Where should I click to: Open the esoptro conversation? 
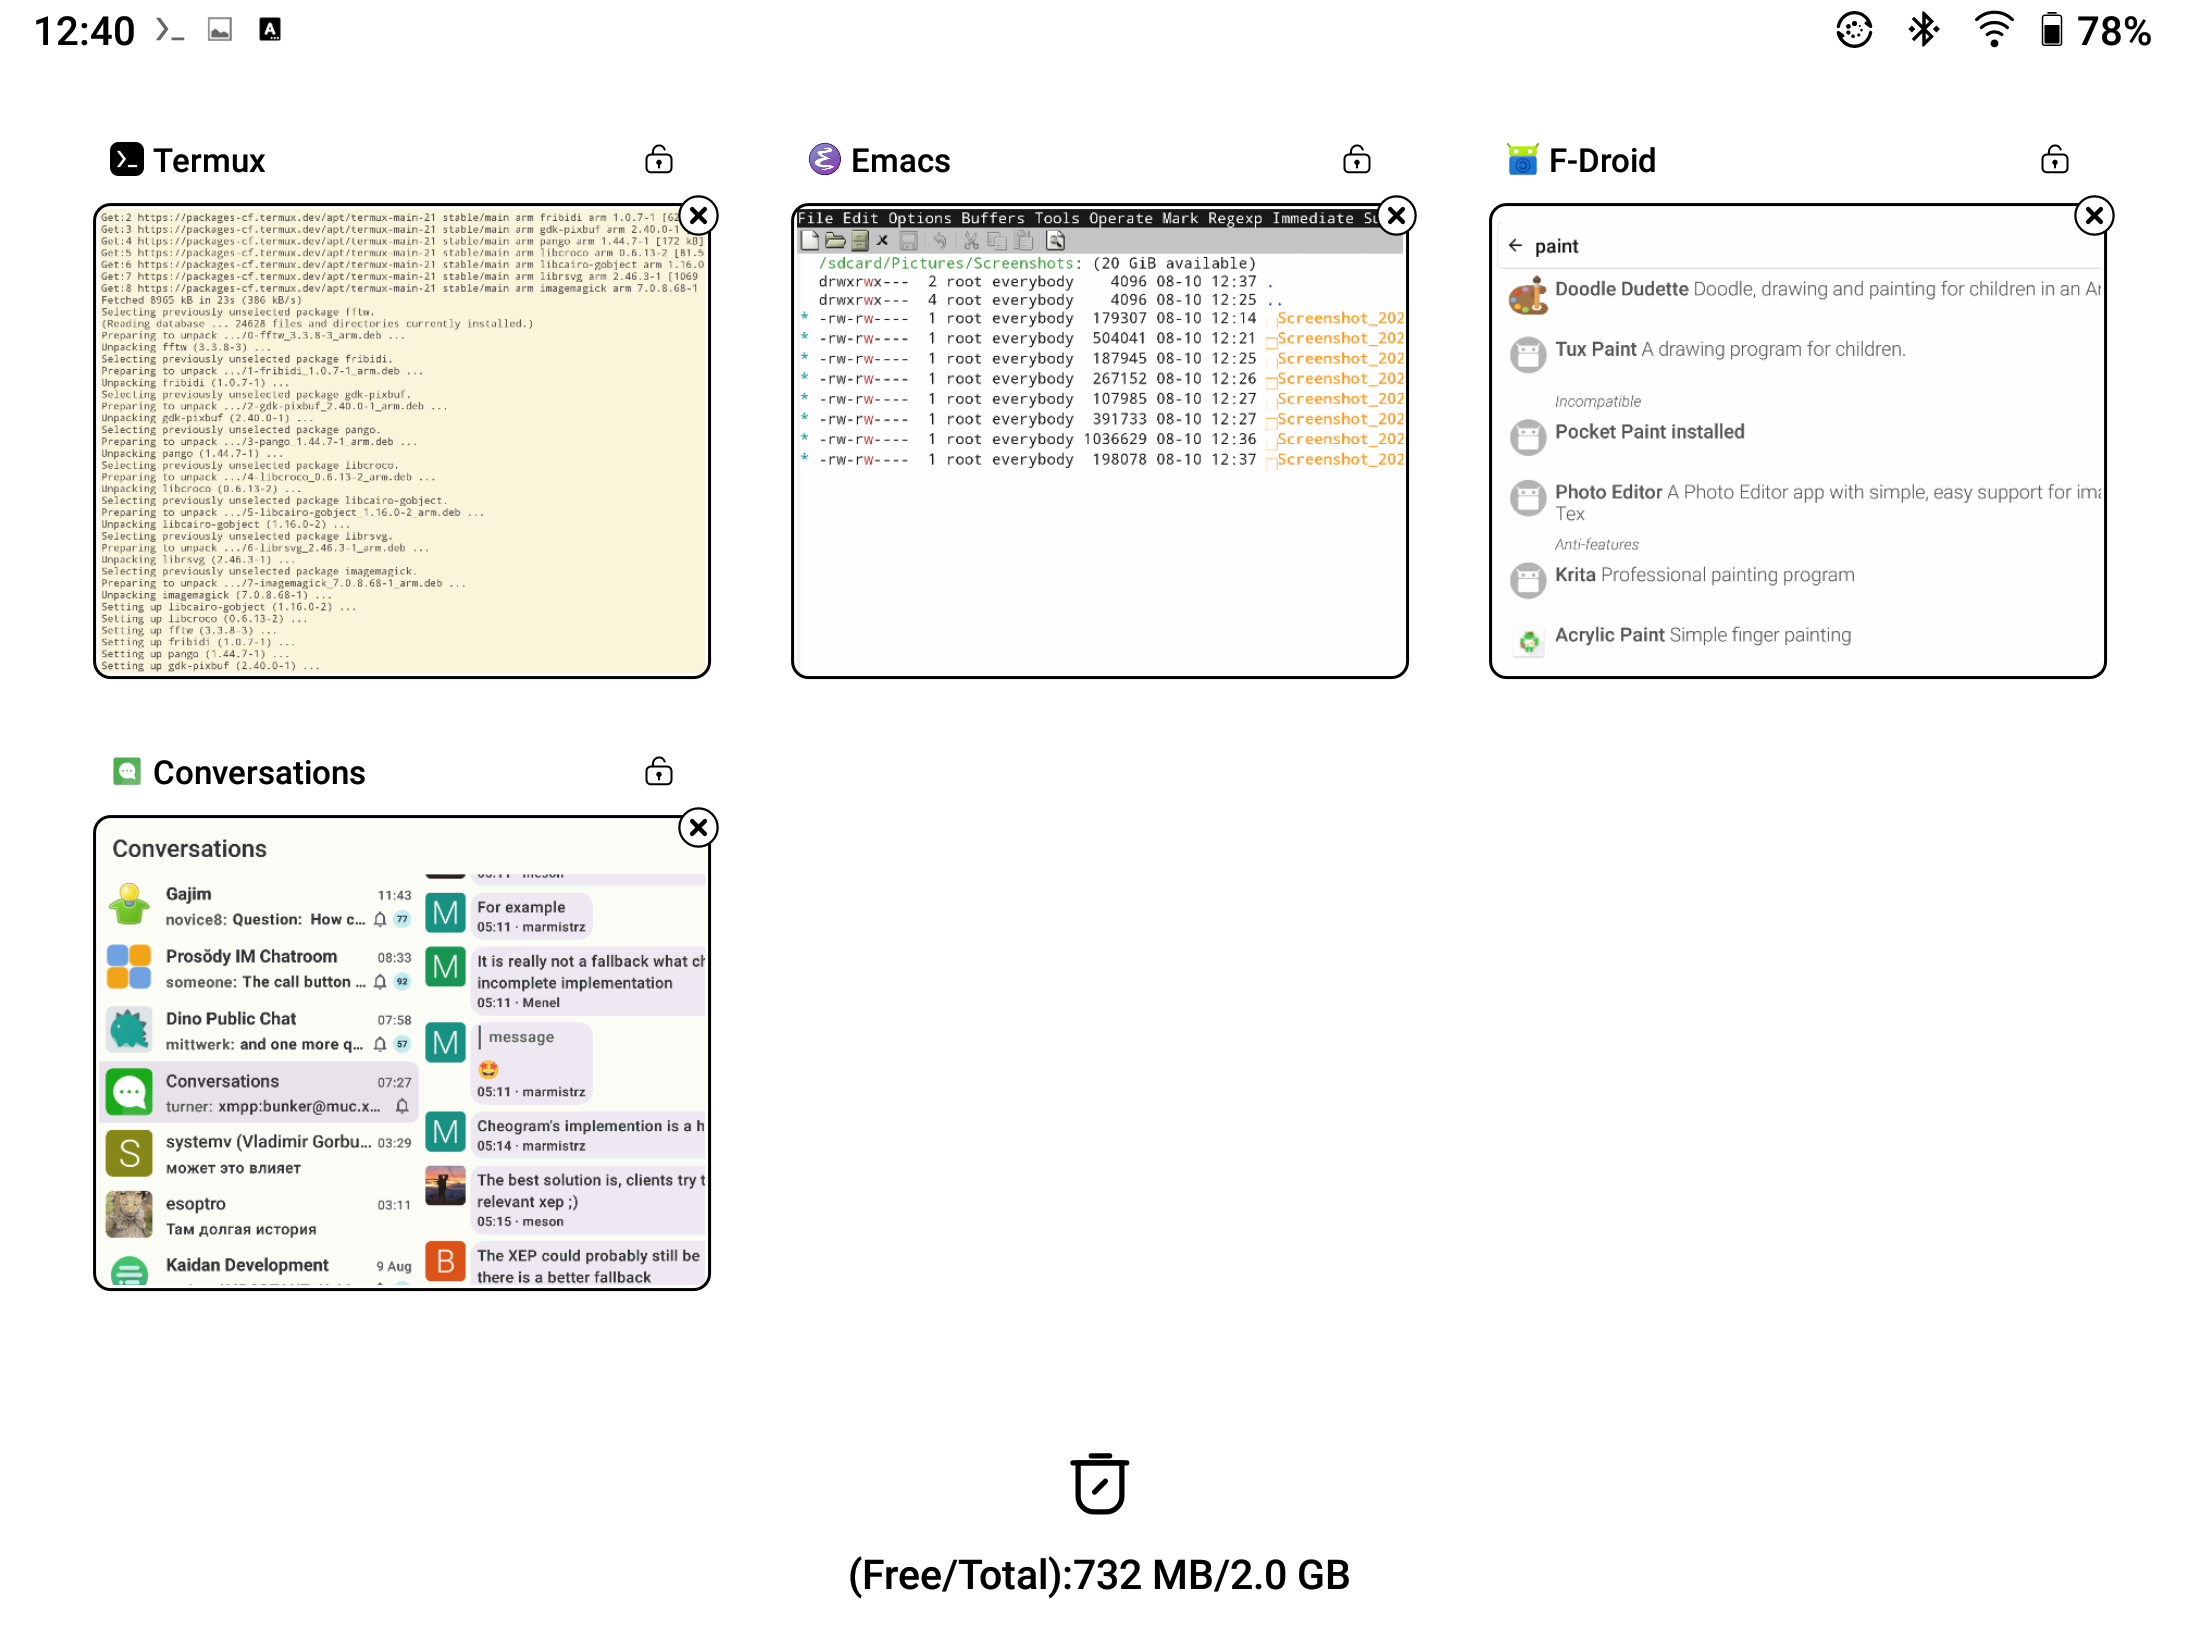(260, 1216)
